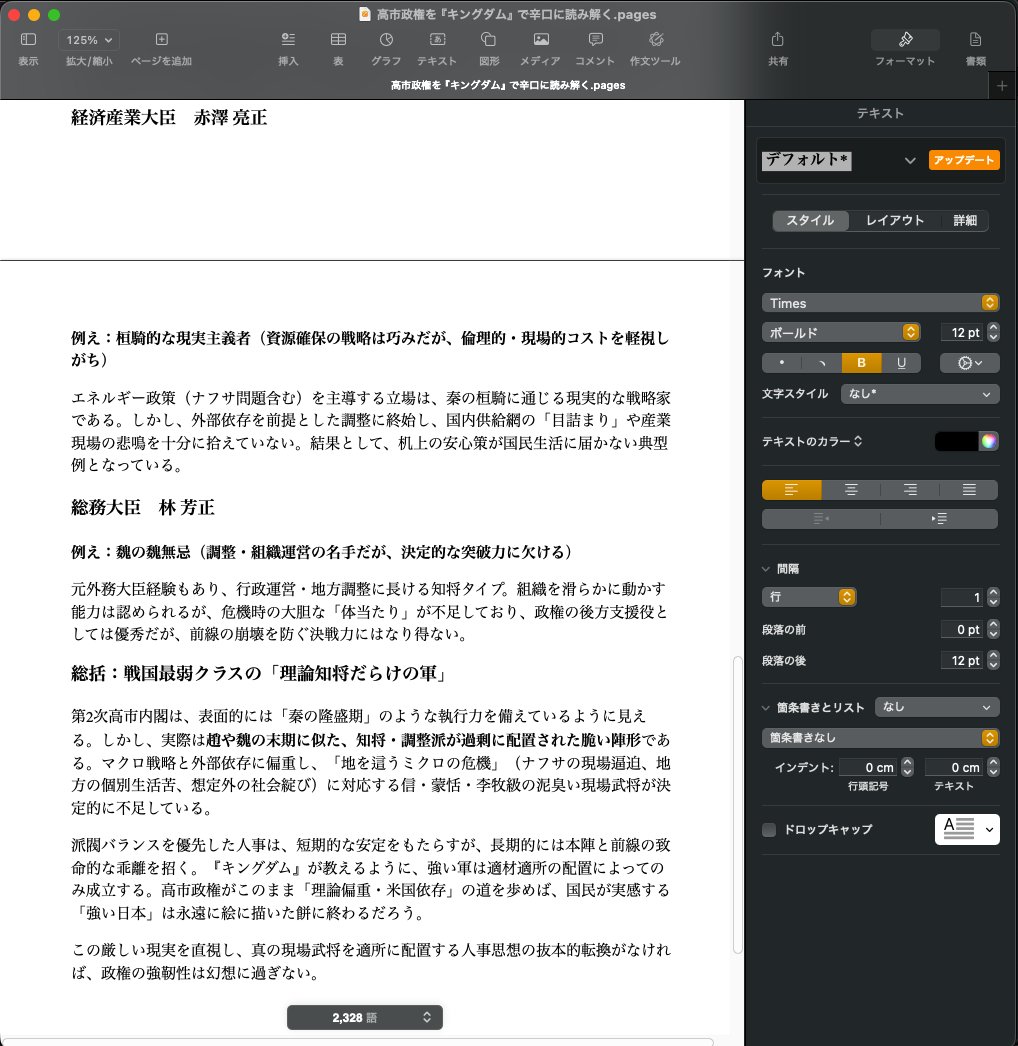This screenshot has height=1046, width=1018.
Task: Click the Add Page (ページを追加) icon
Action: [x=161, y=39]
